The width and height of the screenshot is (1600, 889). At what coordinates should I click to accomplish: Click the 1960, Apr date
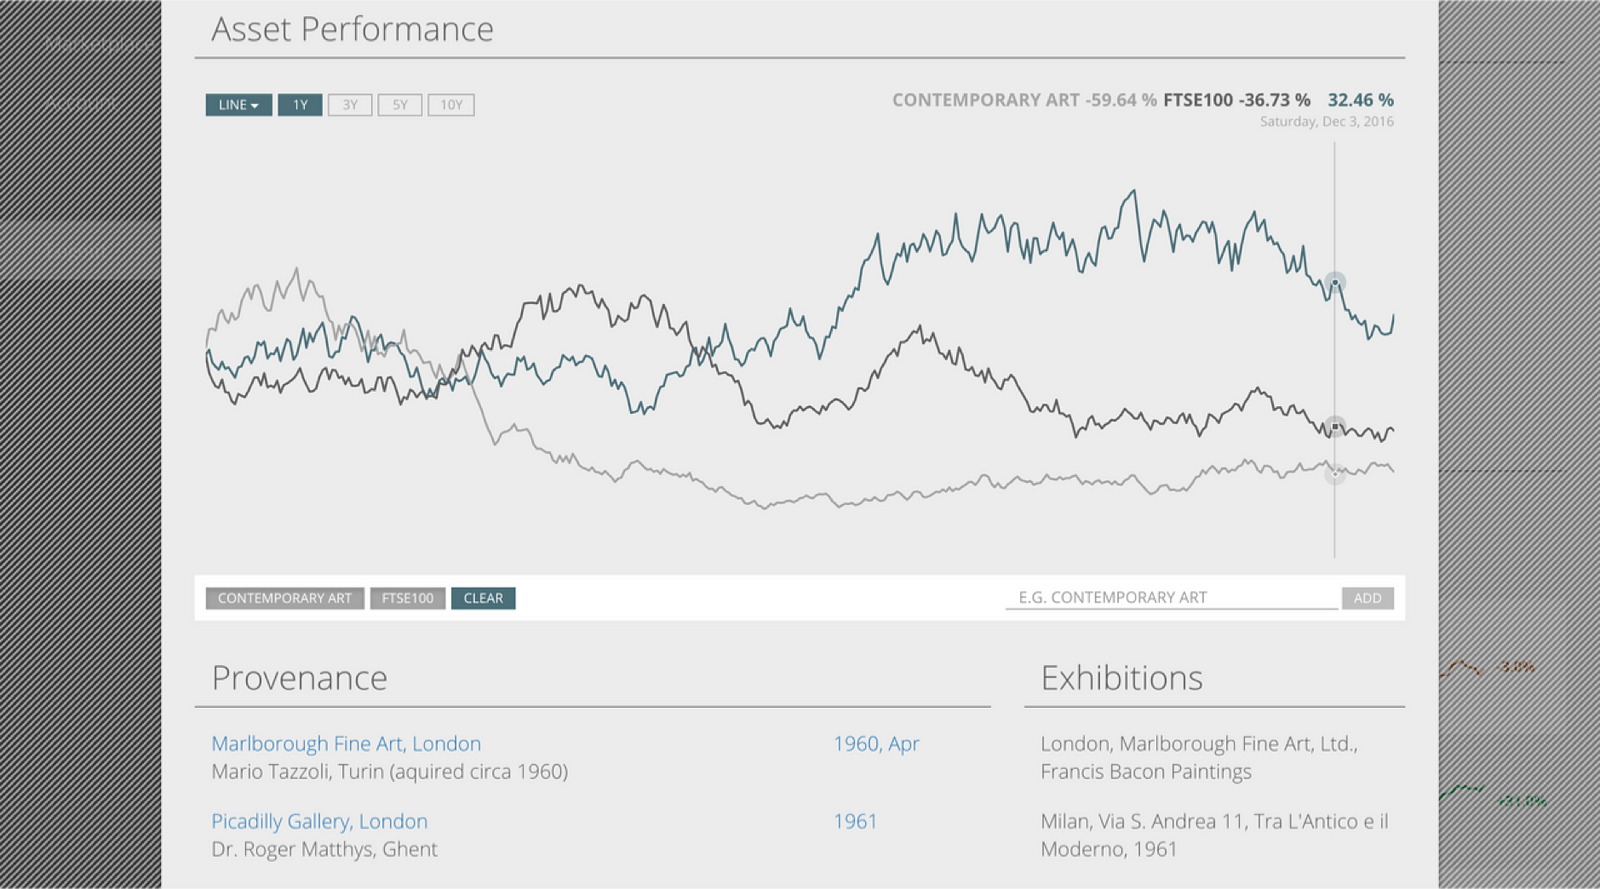coord(876,744)
